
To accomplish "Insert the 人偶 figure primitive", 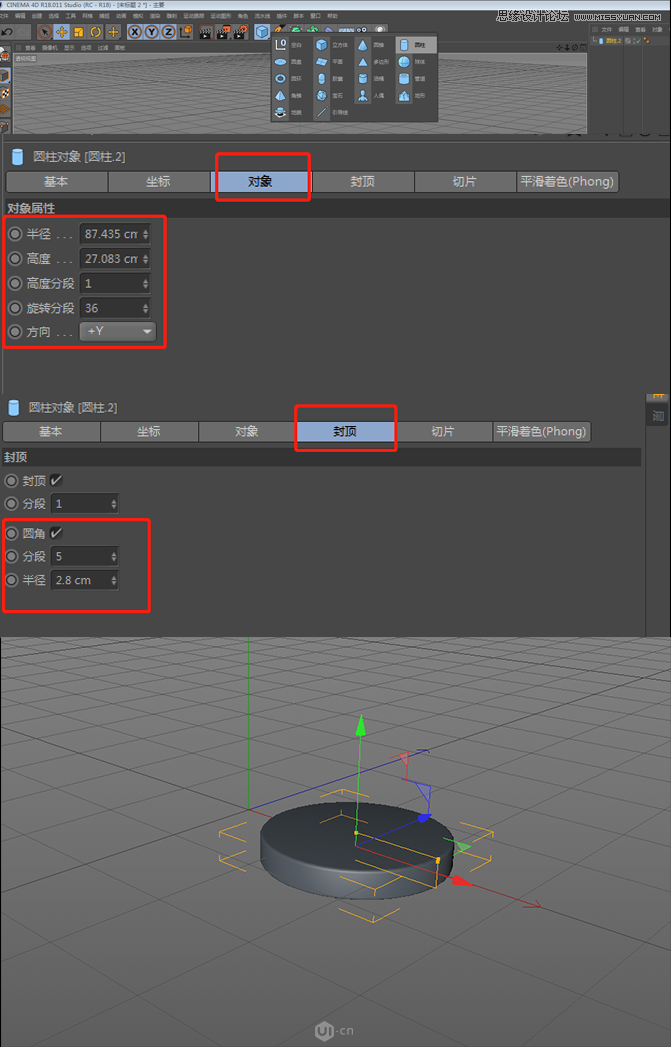I will click(363, 96).
